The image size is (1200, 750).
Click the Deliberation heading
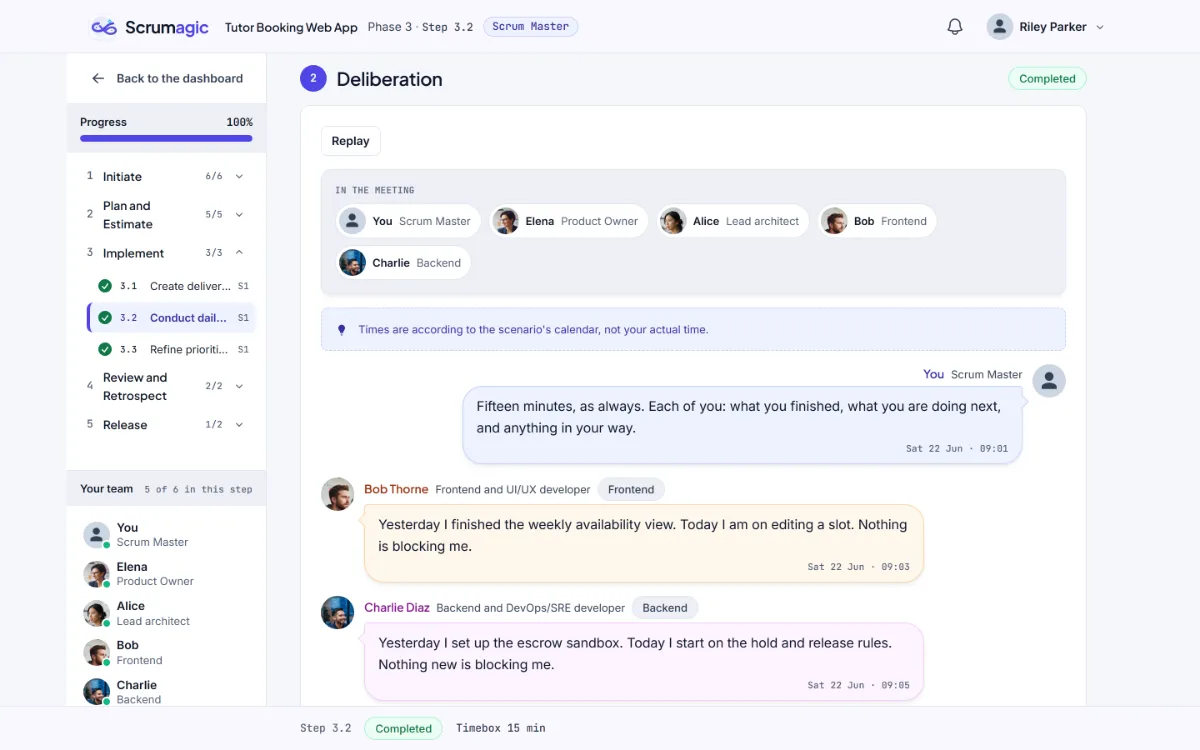point(390,79)
